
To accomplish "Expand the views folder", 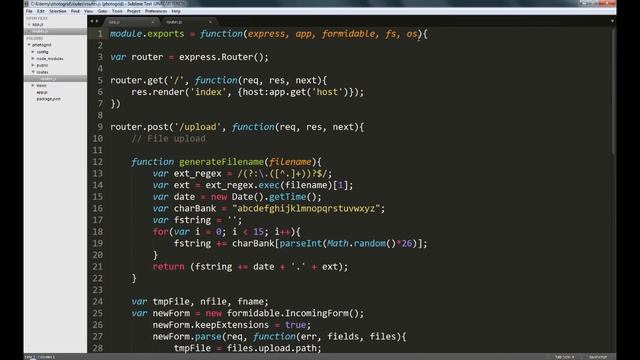I will click(33, 86).
